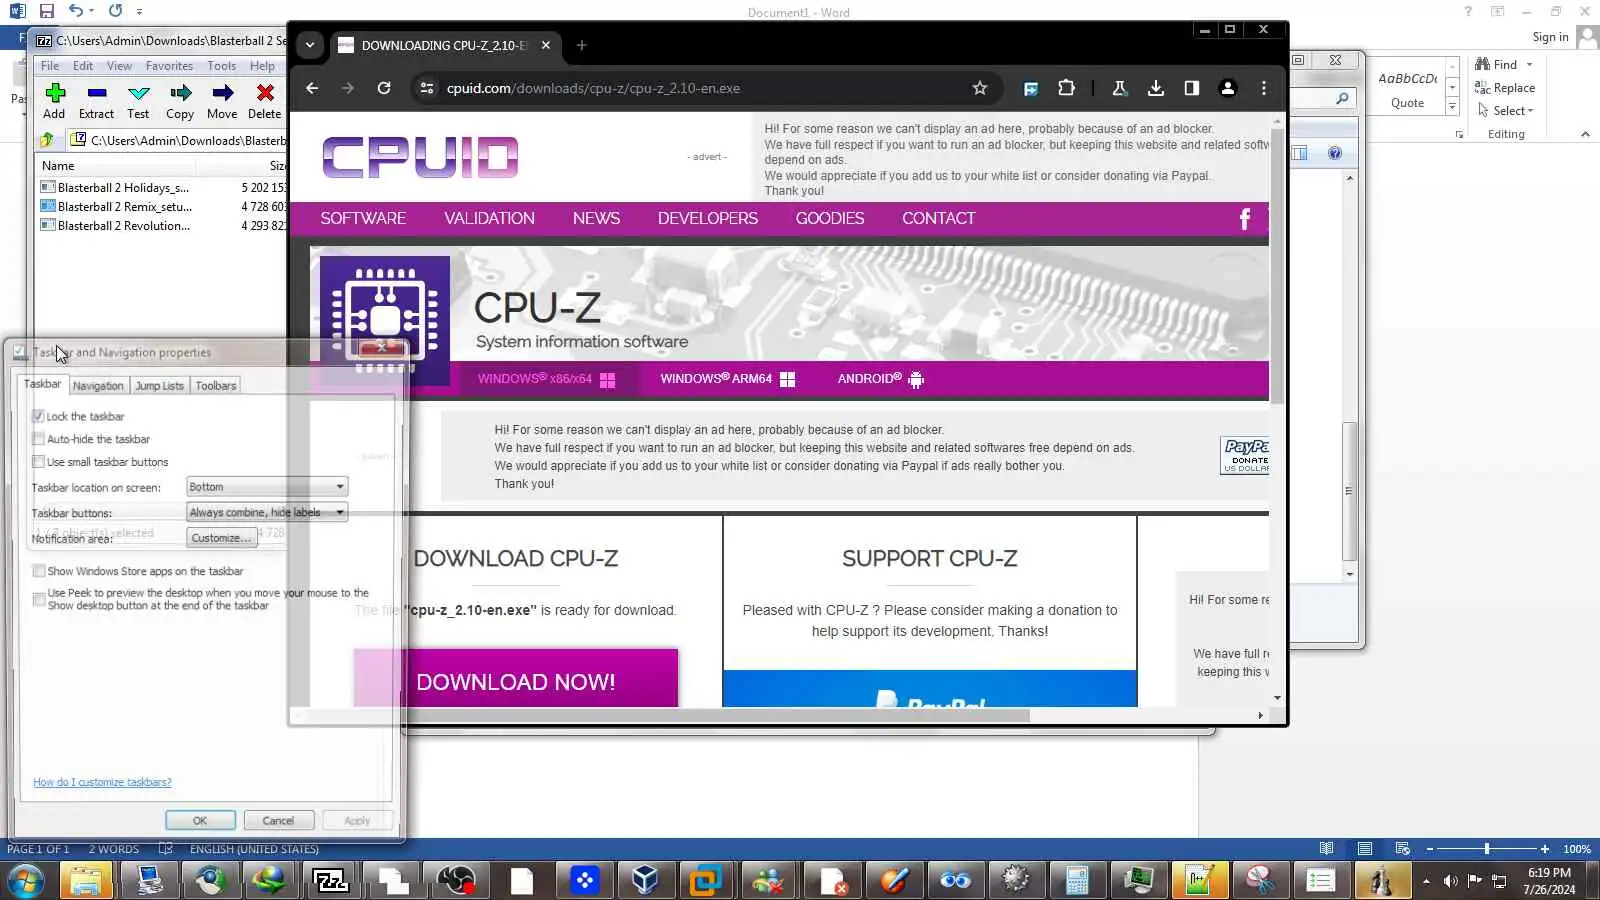Open the Favorites menu in 7-Zip
Viewport: 1600px width, 900px height.
point(169,66)
